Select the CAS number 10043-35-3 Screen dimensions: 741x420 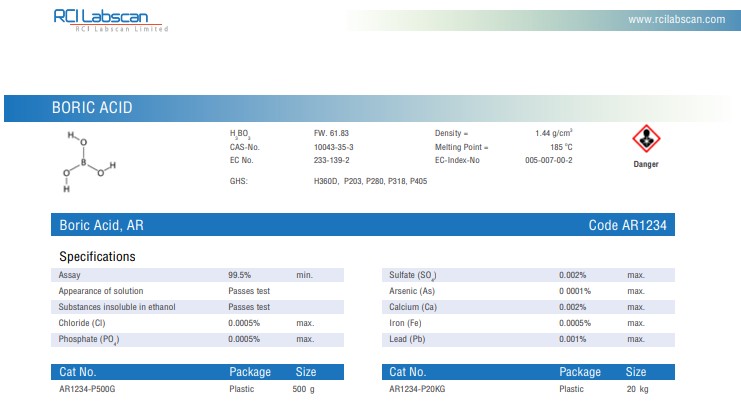click(x=333, y=147)
